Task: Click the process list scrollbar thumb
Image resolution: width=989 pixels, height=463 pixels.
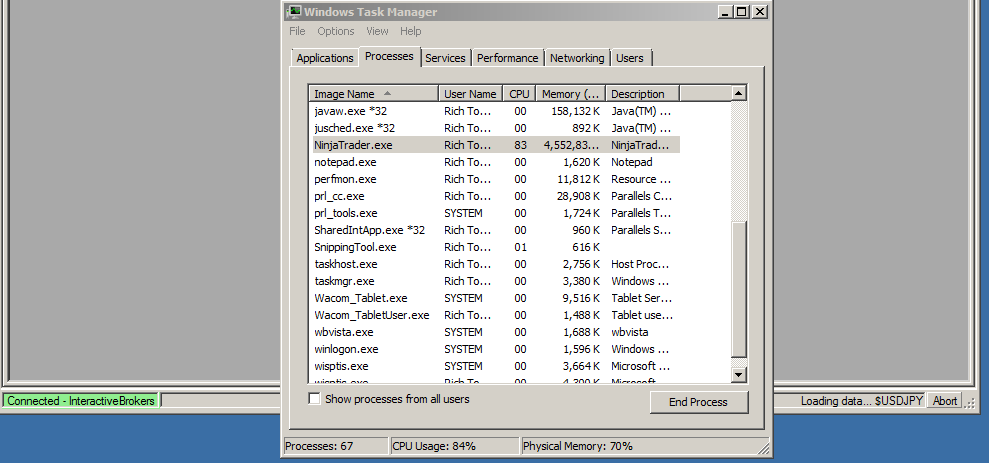Action: coord(739,289)
